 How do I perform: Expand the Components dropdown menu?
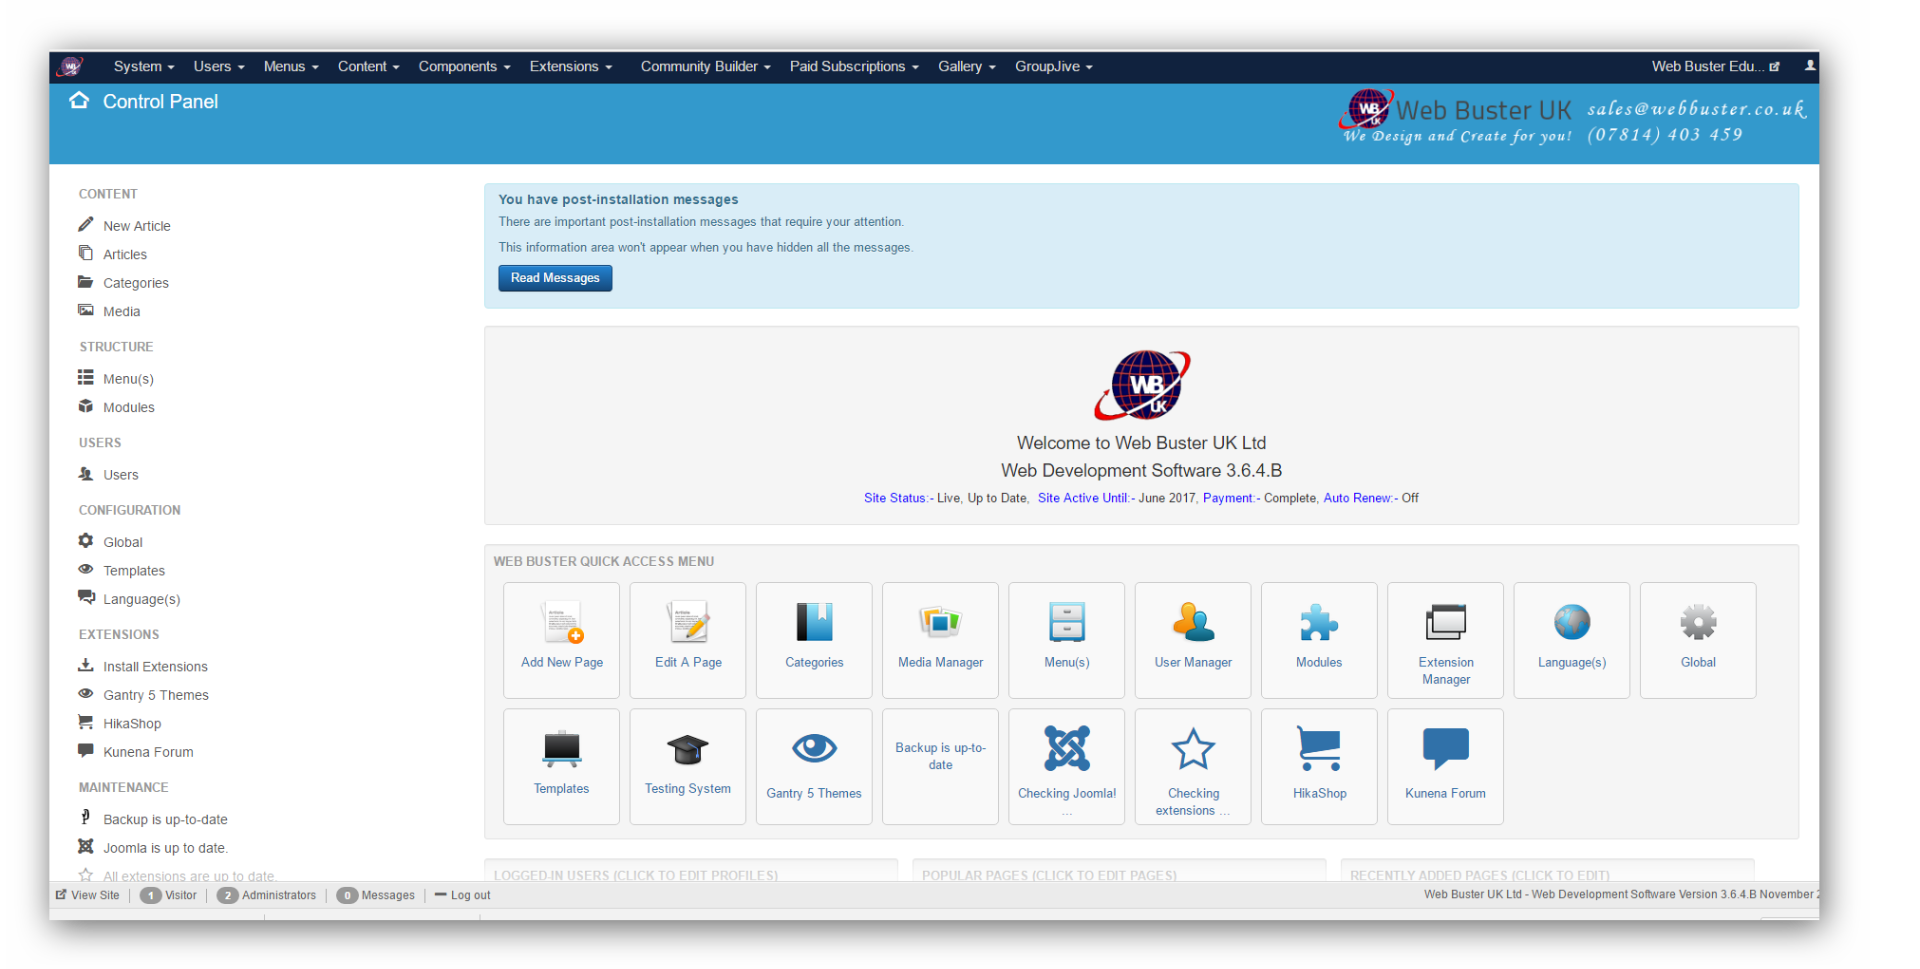coord(464,66)
